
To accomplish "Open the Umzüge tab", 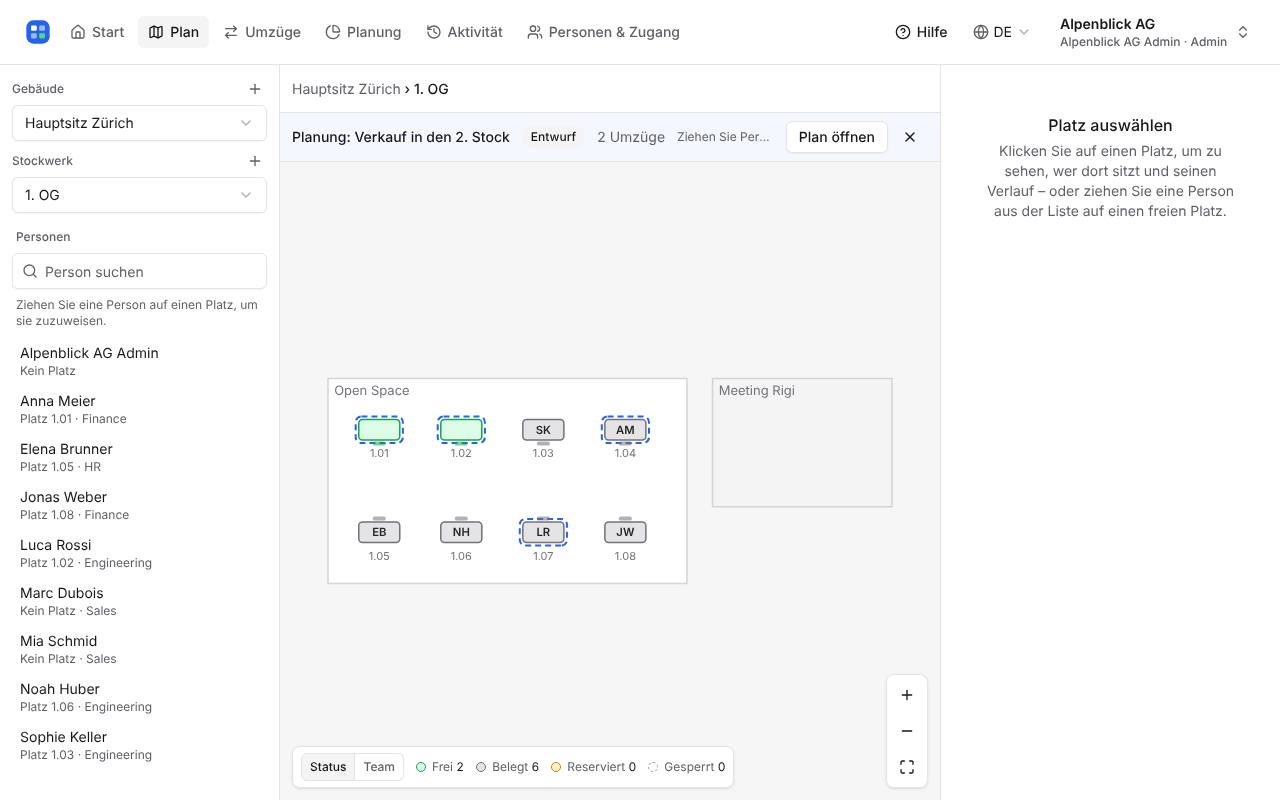I will 262,32.
